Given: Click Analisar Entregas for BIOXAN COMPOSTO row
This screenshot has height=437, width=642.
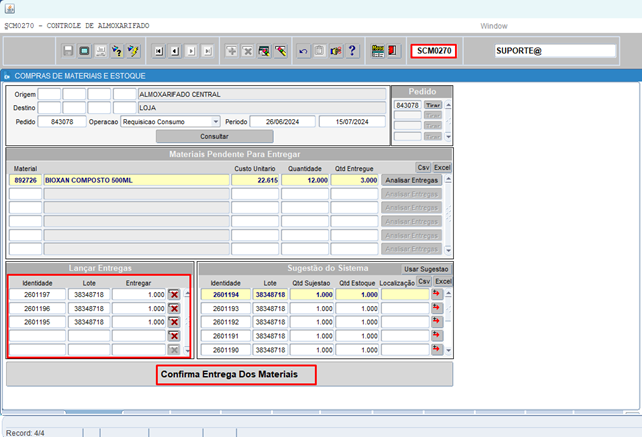Looking at the screenshot, I should click(x=411, y=180).
